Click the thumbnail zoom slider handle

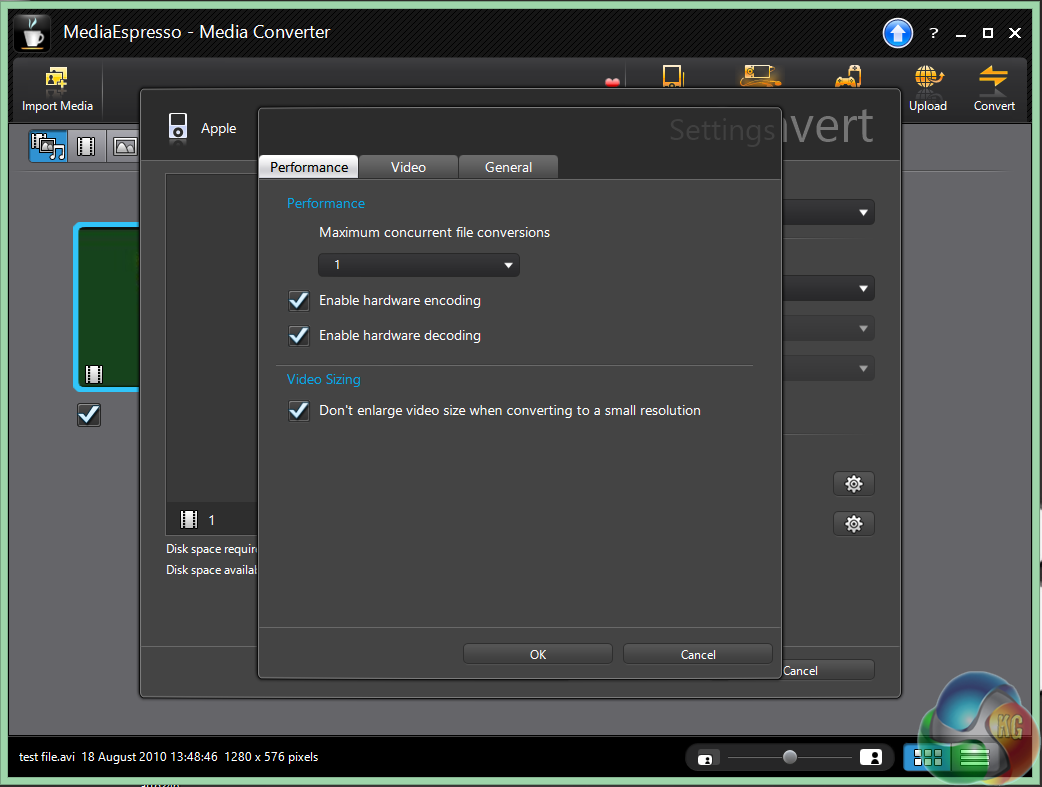coord(790,757)
